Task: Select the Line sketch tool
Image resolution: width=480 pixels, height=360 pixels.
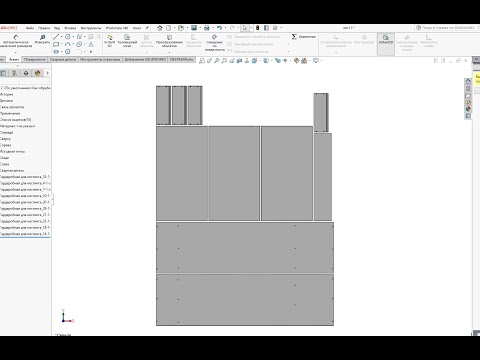Action: [56, 37]
